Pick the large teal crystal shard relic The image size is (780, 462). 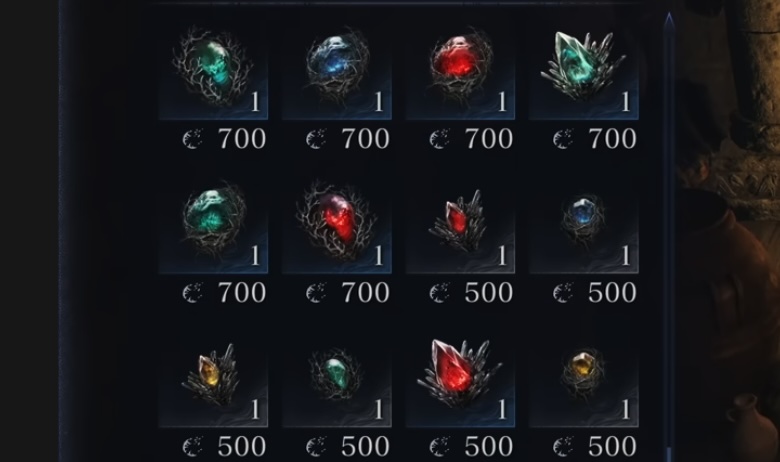(584, 68)
